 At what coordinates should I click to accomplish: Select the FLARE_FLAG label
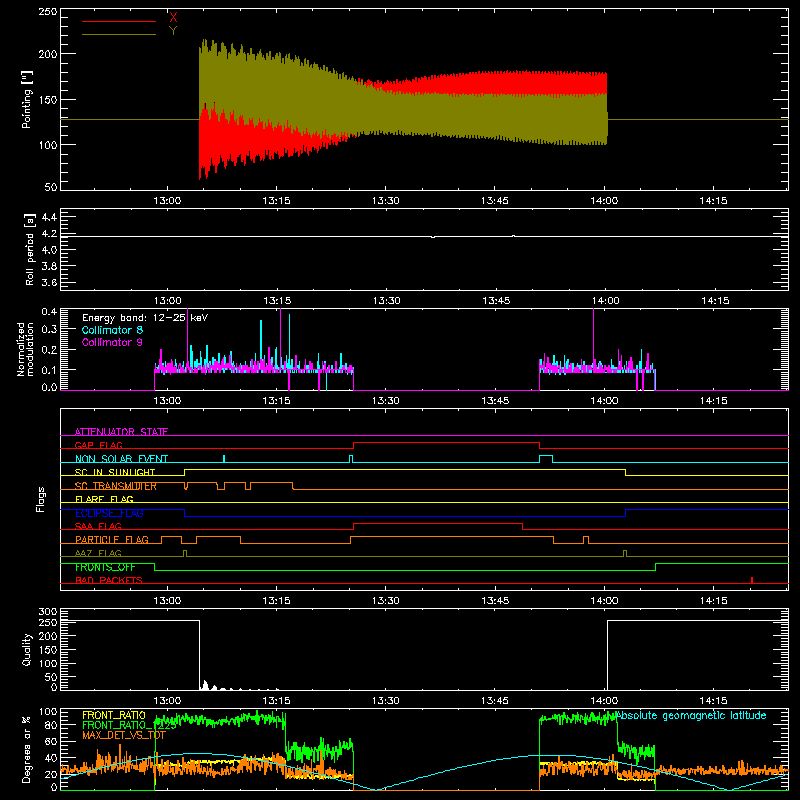(104, 499)
